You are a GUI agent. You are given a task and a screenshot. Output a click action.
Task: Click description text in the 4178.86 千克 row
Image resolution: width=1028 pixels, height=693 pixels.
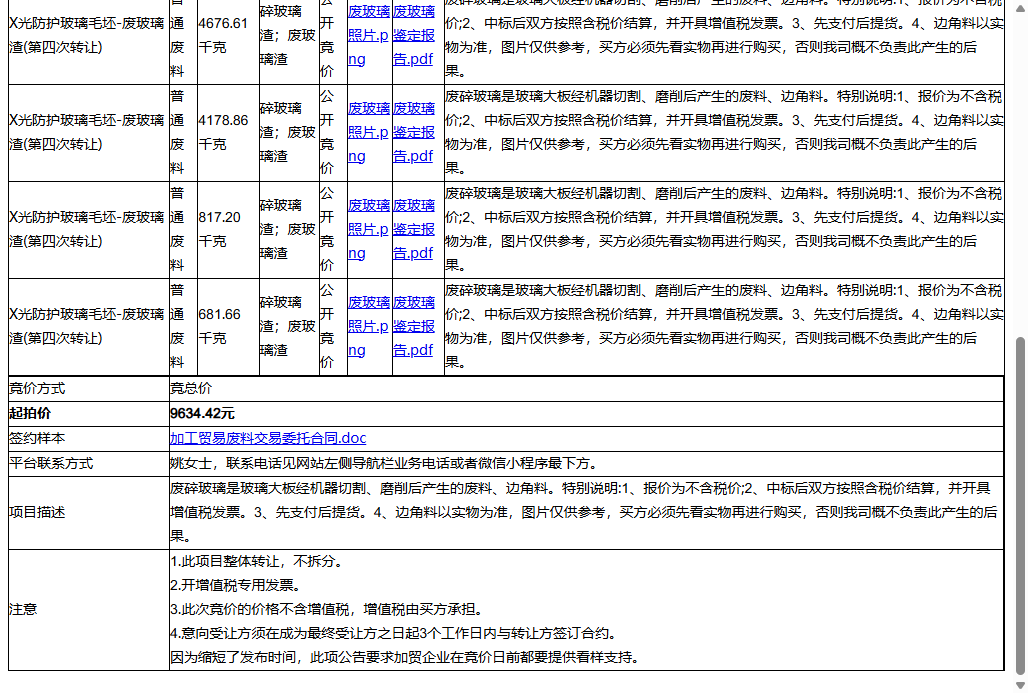[724, 132]
